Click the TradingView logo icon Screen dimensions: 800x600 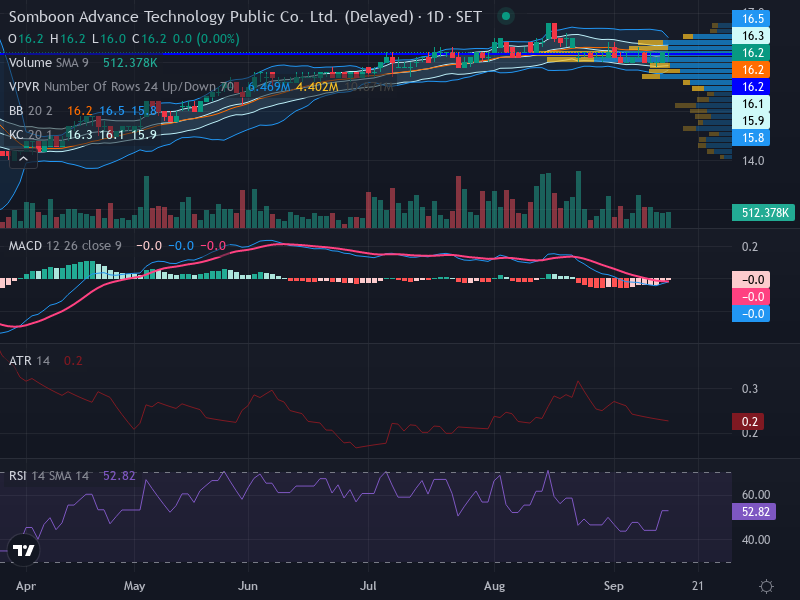tap(23, 550)
